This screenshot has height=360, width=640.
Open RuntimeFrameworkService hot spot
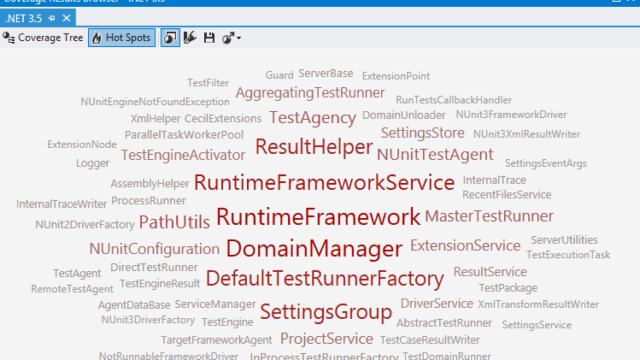pos(324,182)
